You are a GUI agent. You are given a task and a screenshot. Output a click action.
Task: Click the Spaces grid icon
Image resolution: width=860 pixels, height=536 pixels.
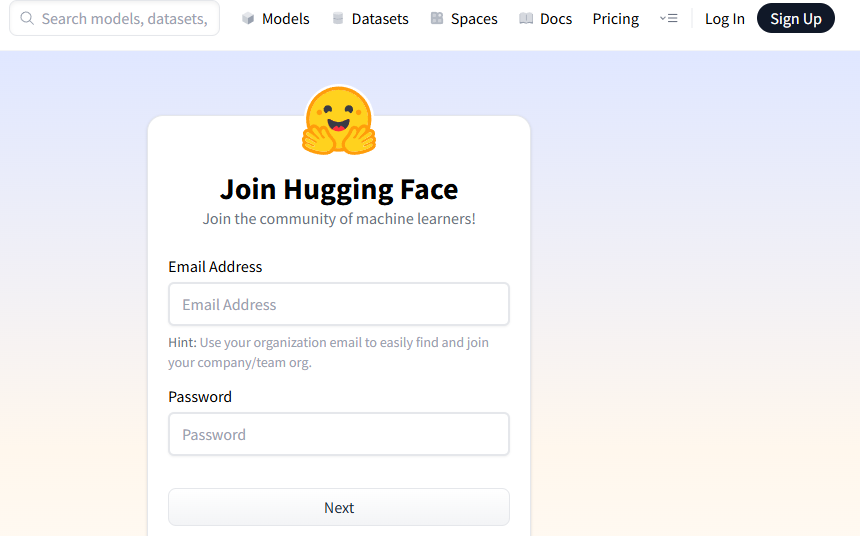(x=437, y=18)
